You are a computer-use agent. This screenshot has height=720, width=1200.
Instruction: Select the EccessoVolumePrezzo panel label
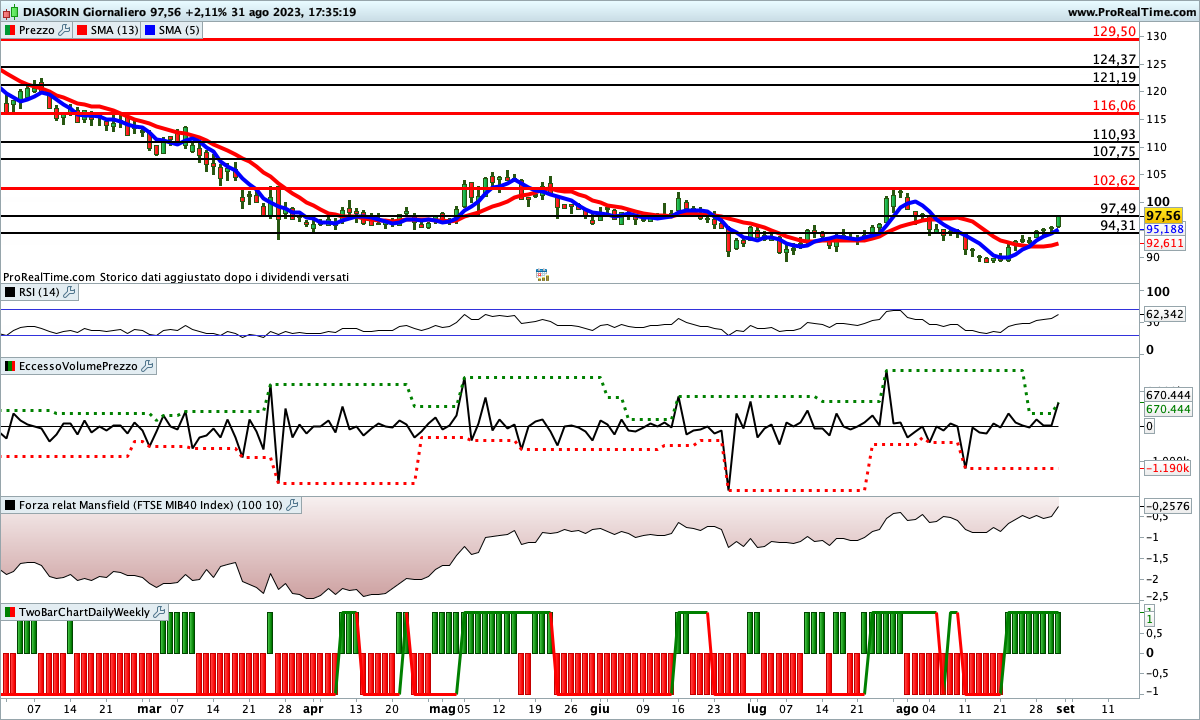pyautogui.click(x=78, y=367)
